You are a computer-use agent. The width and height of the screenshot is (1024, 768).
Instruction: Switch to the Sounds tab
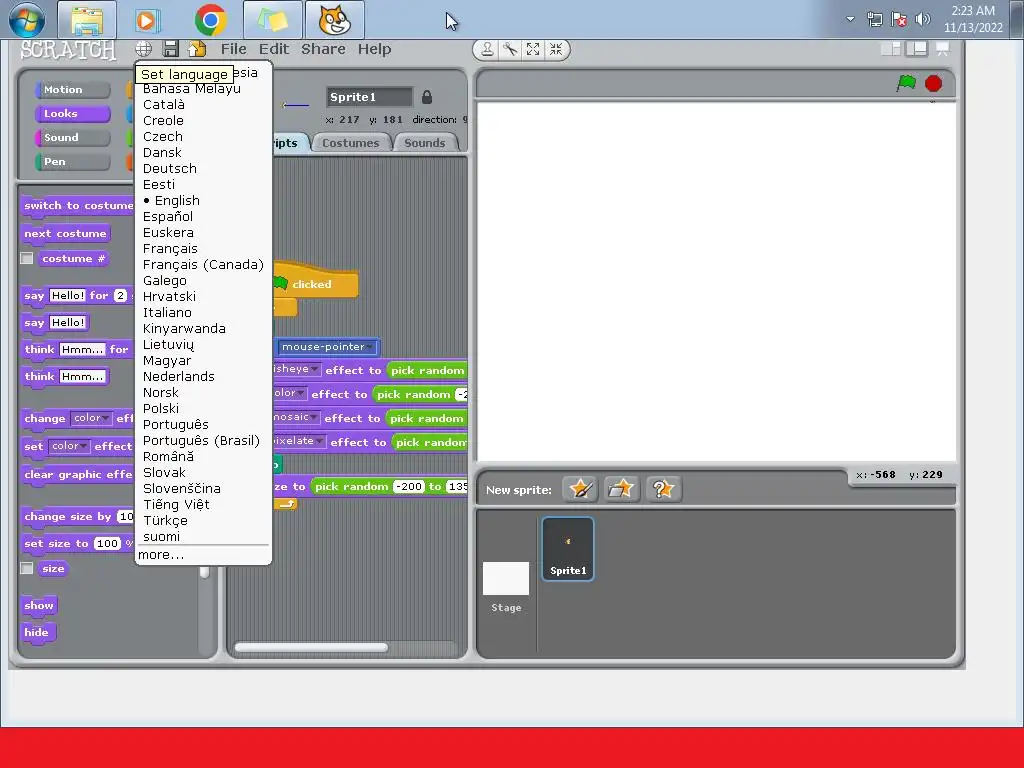(424, 143)
